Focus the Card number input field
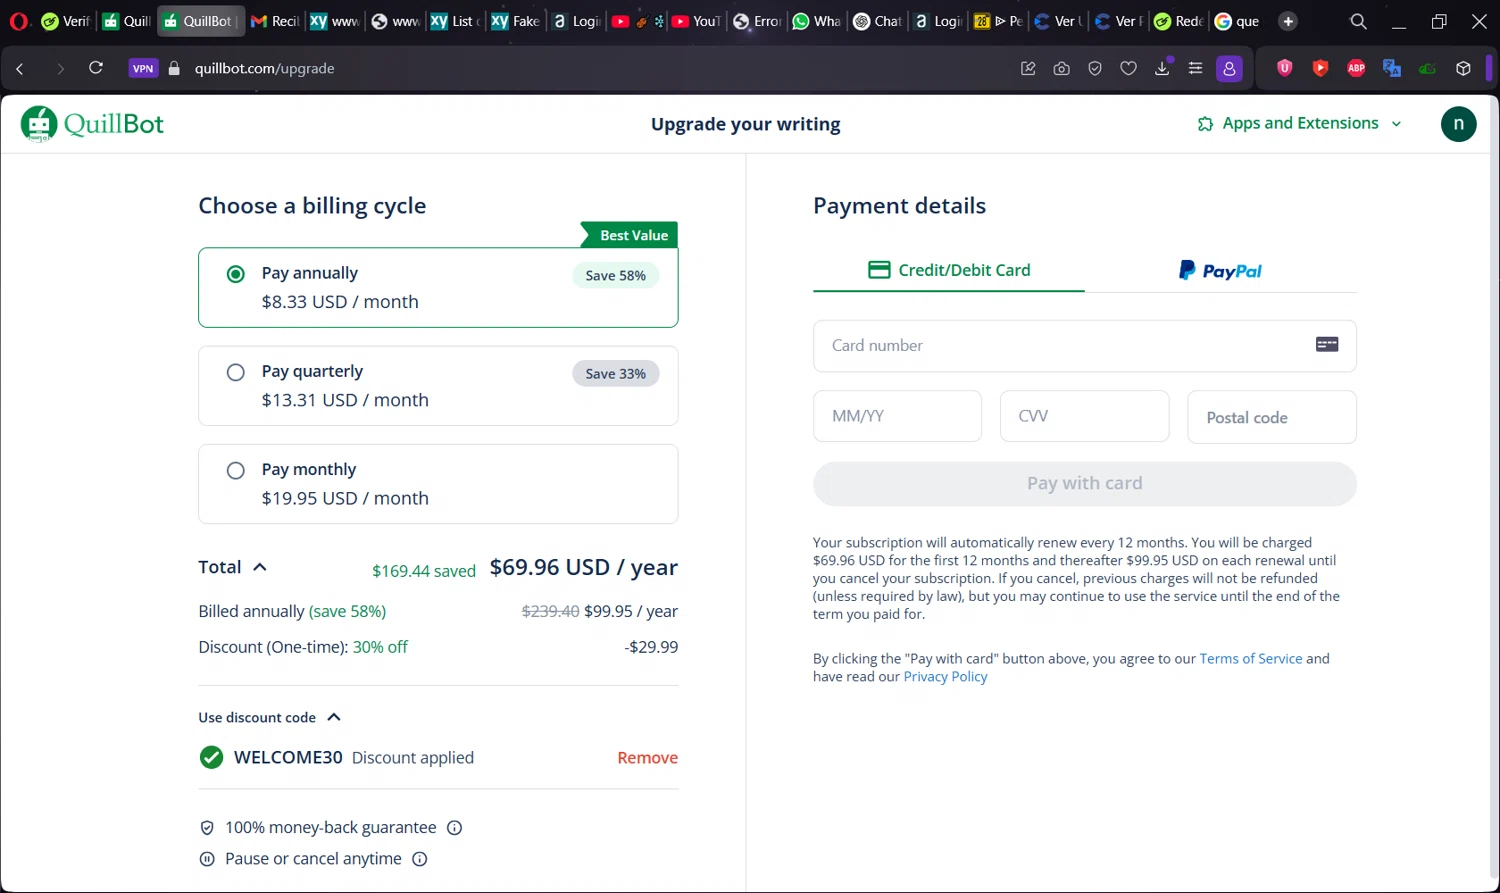Viewport: 1500px width, 893px height. coord(1085,346)
